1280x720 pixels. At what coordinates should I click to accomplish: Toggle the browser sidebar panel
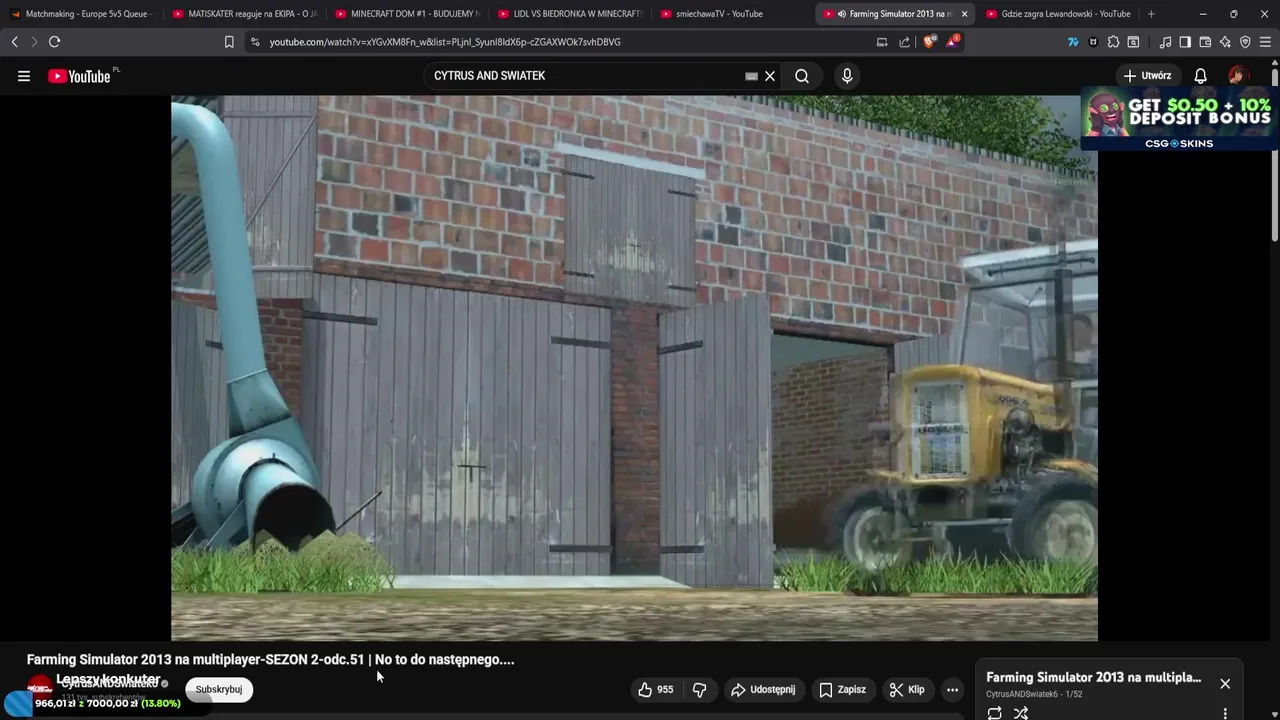tap(1185, 42)
